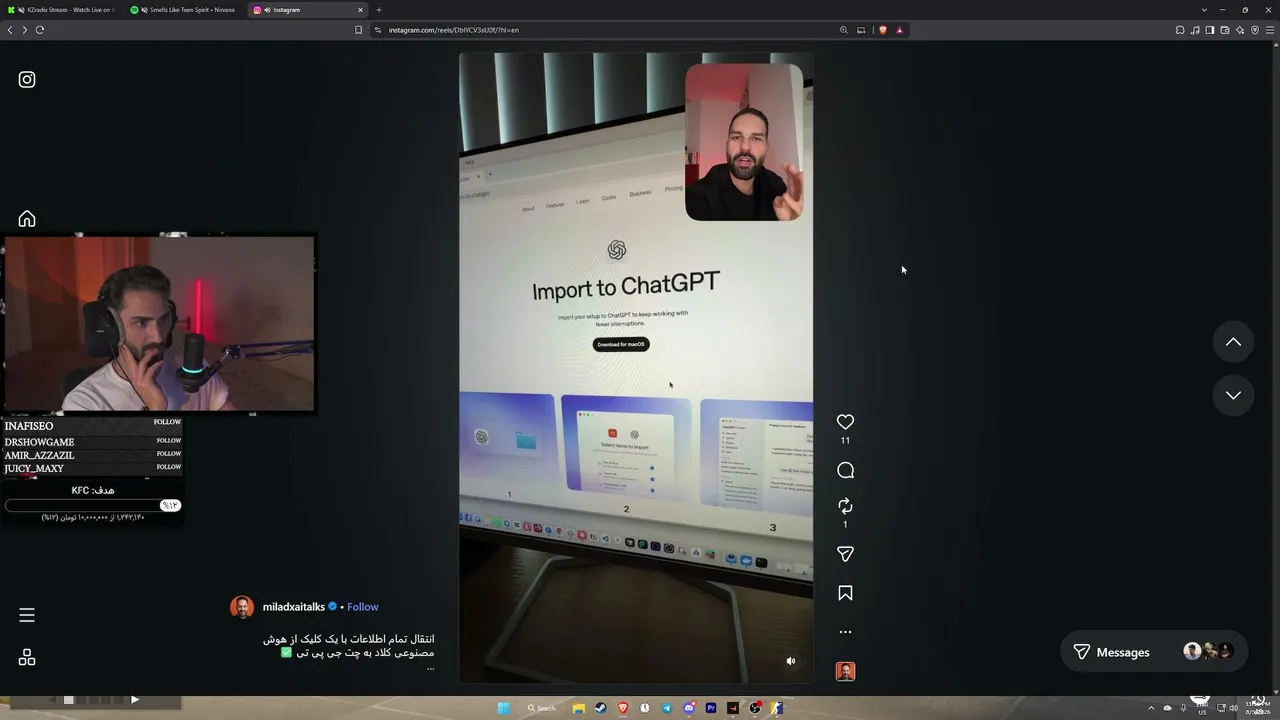Click the Windows taskbar Search box
1280x720 pixels.
coord(543,708)
